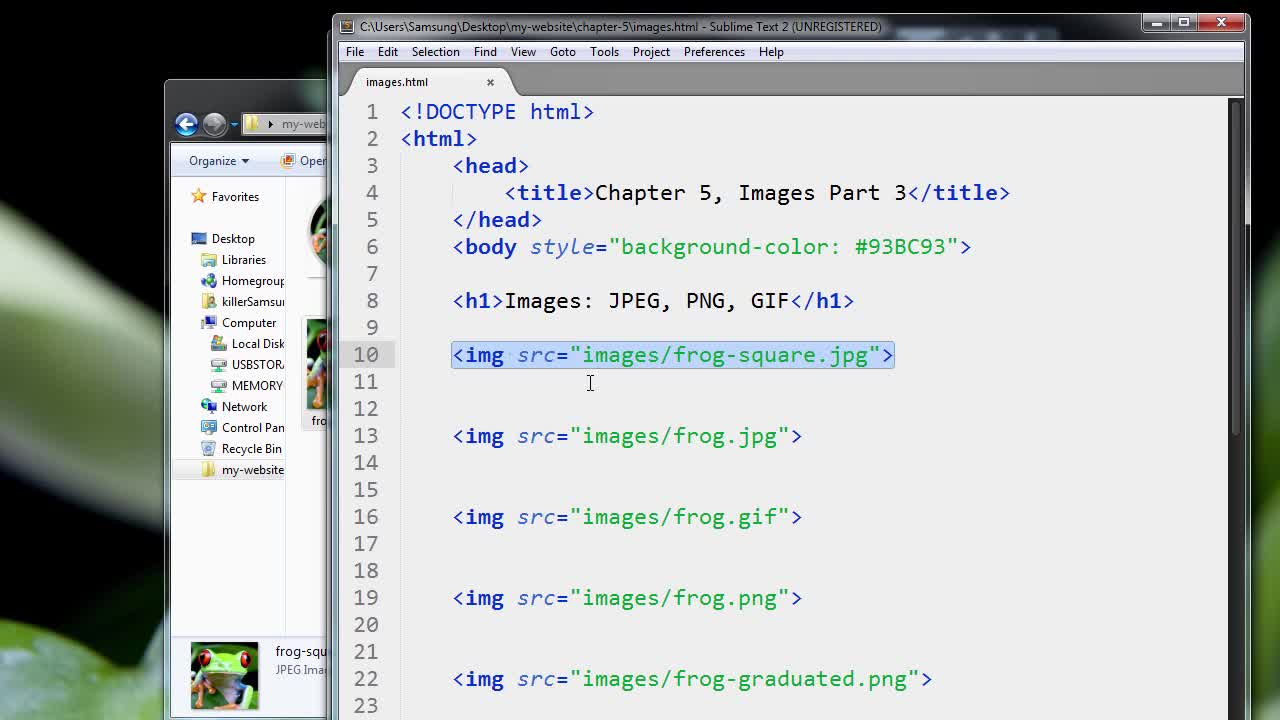Click the my-website folder icon
The width and height of the screenshot is (1280, 720).
pos(208,469)
